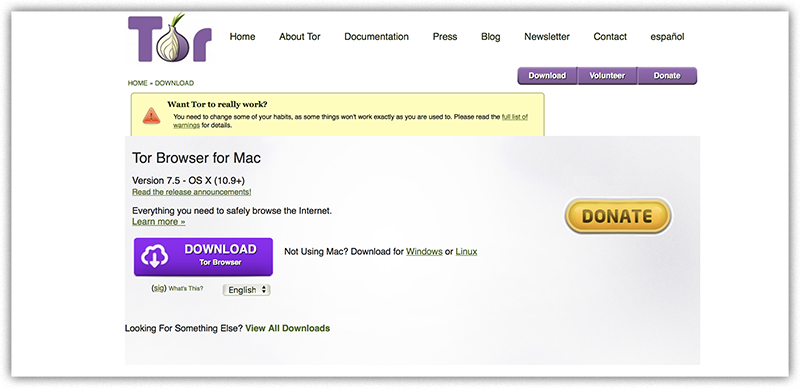Follow the Learn more link
This screenshot has width=800, height=388.
click(x=158, y=222)
